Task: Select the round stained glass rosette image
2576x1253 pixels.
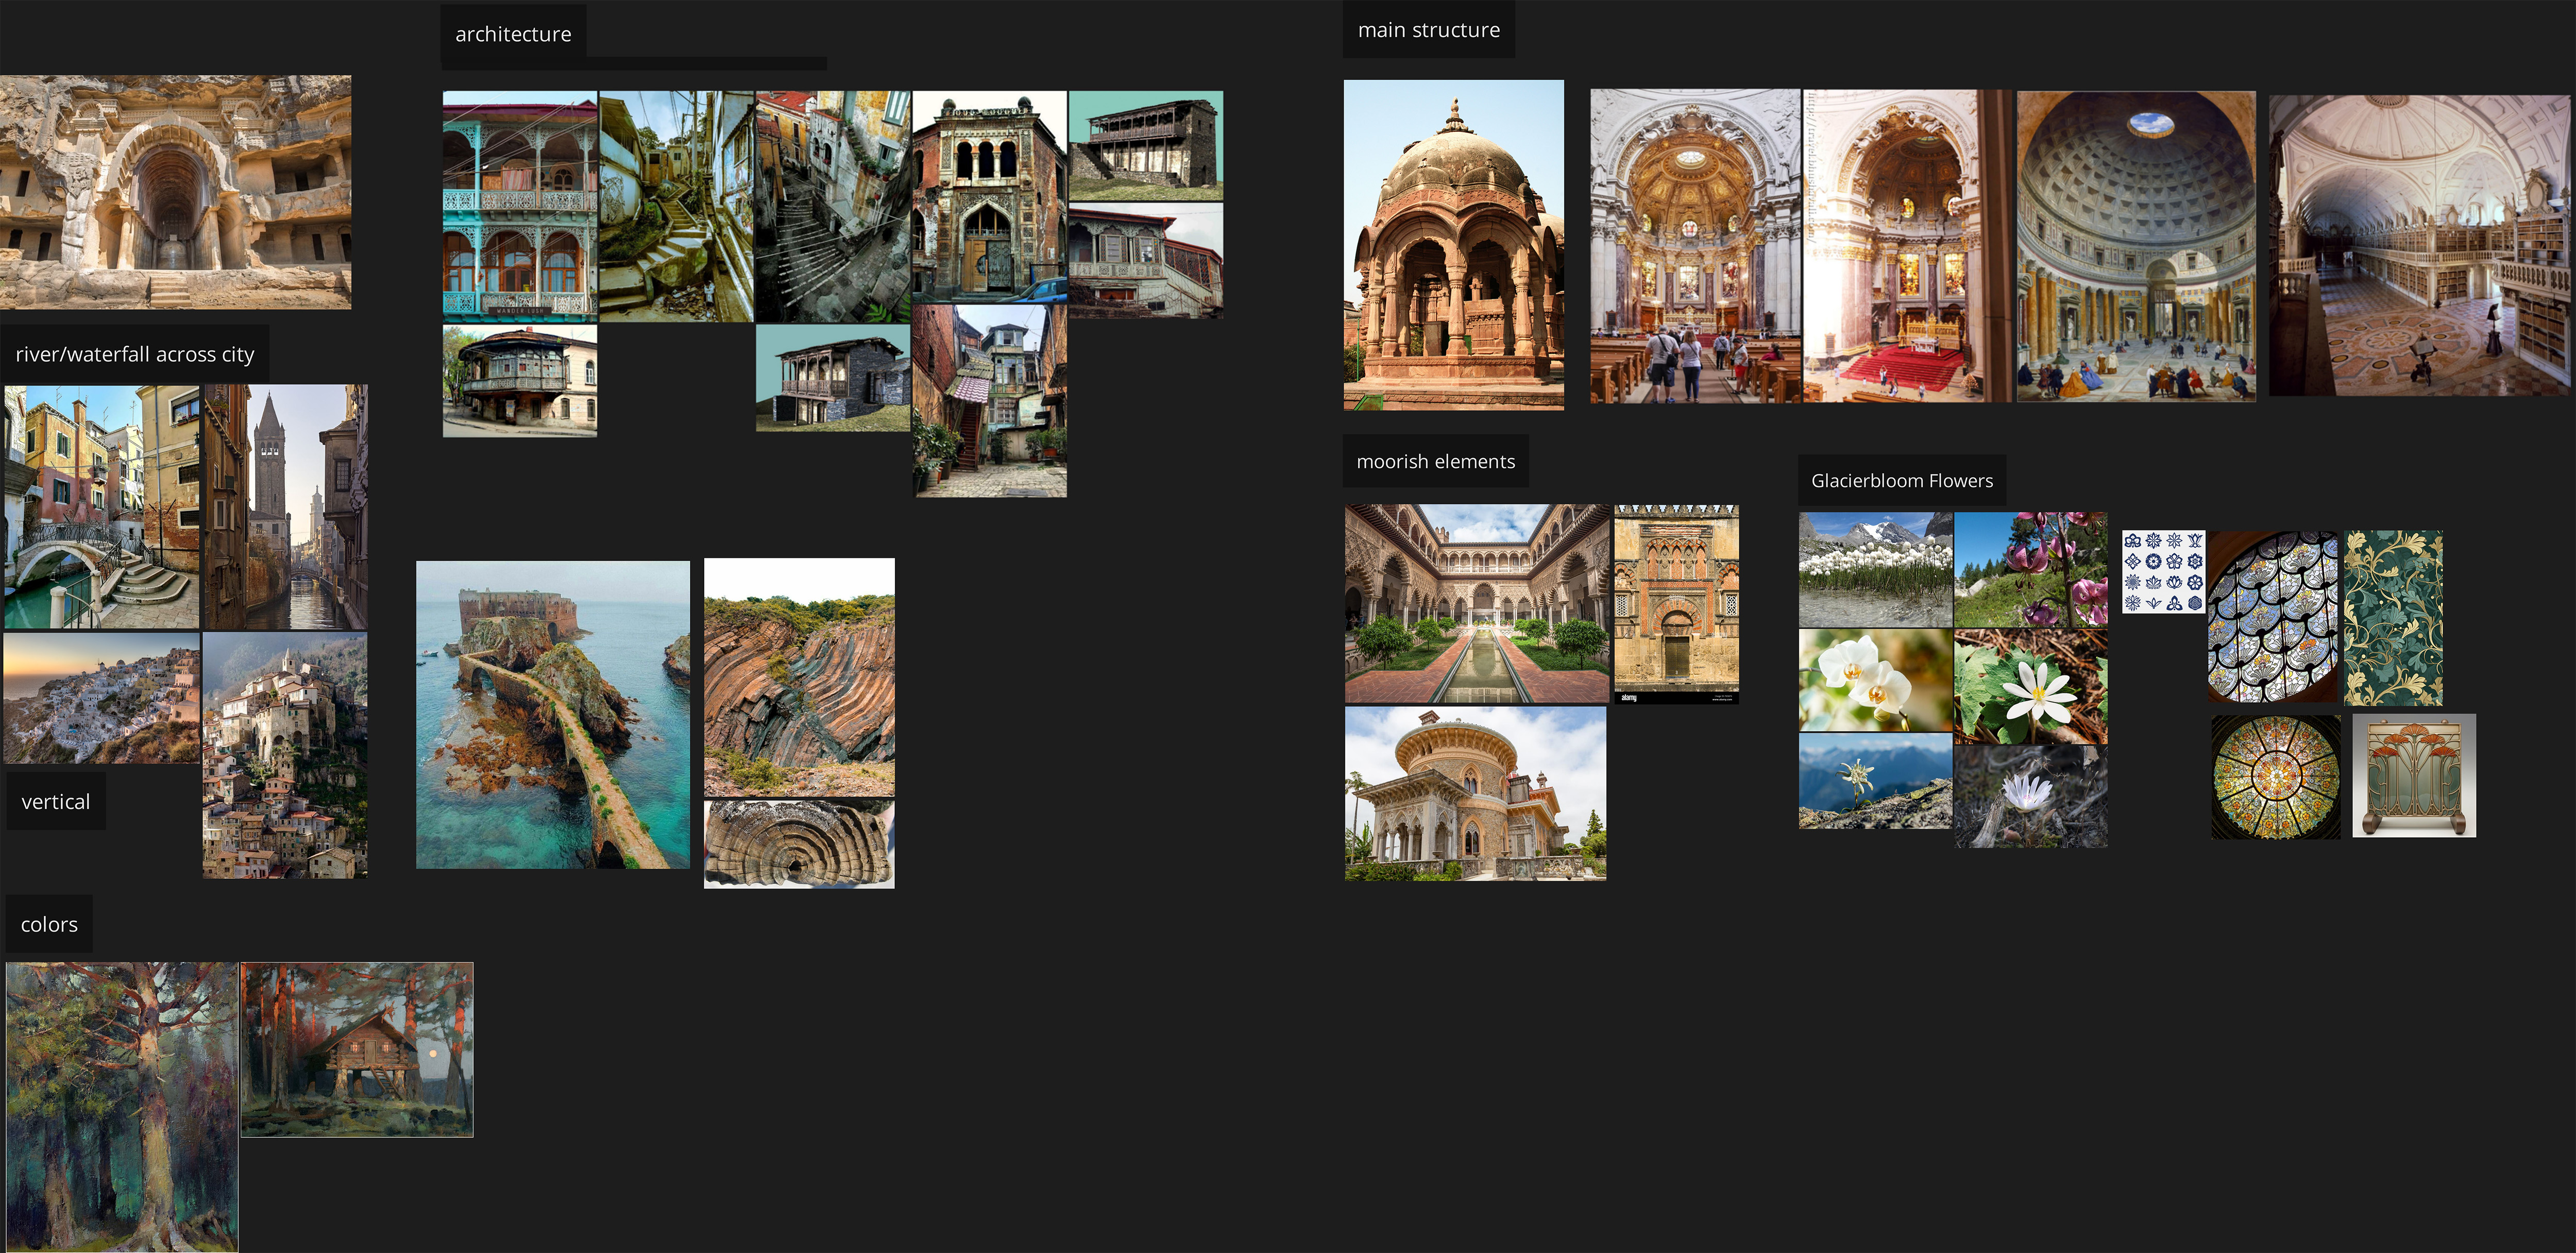Action: [x=2276, y=776]
